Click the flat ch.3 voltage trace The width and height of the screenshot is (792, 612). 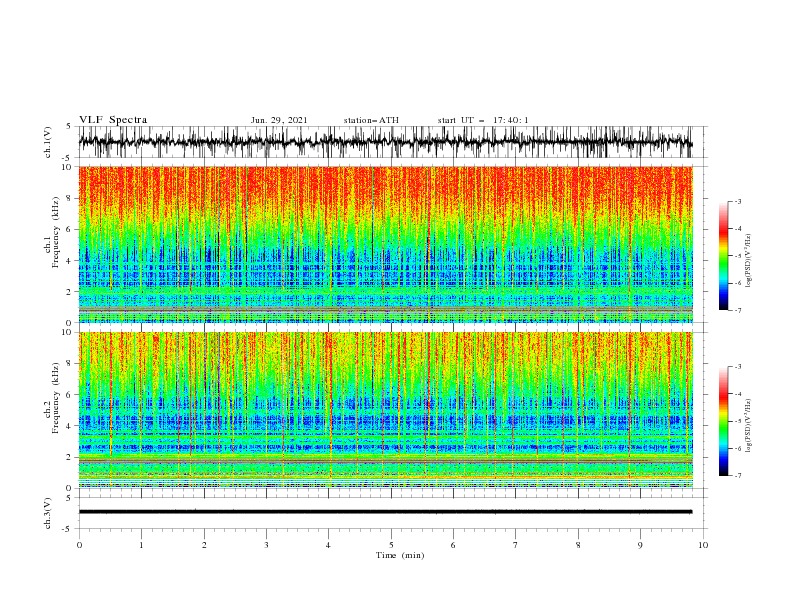pos(385,512)
